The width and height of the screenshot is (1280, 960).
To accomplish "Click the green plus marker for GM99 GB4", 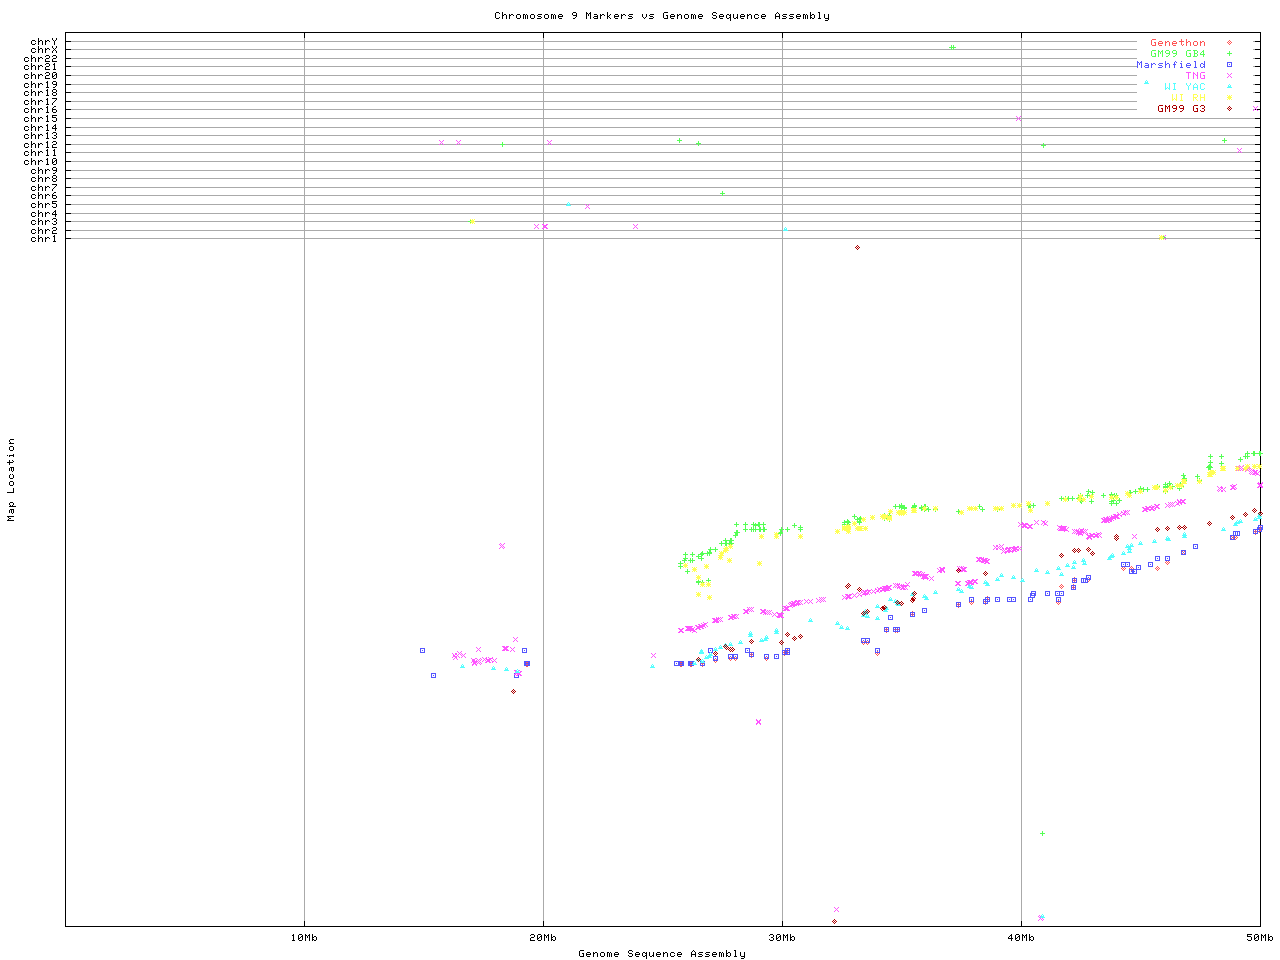I will point(1229,54).
